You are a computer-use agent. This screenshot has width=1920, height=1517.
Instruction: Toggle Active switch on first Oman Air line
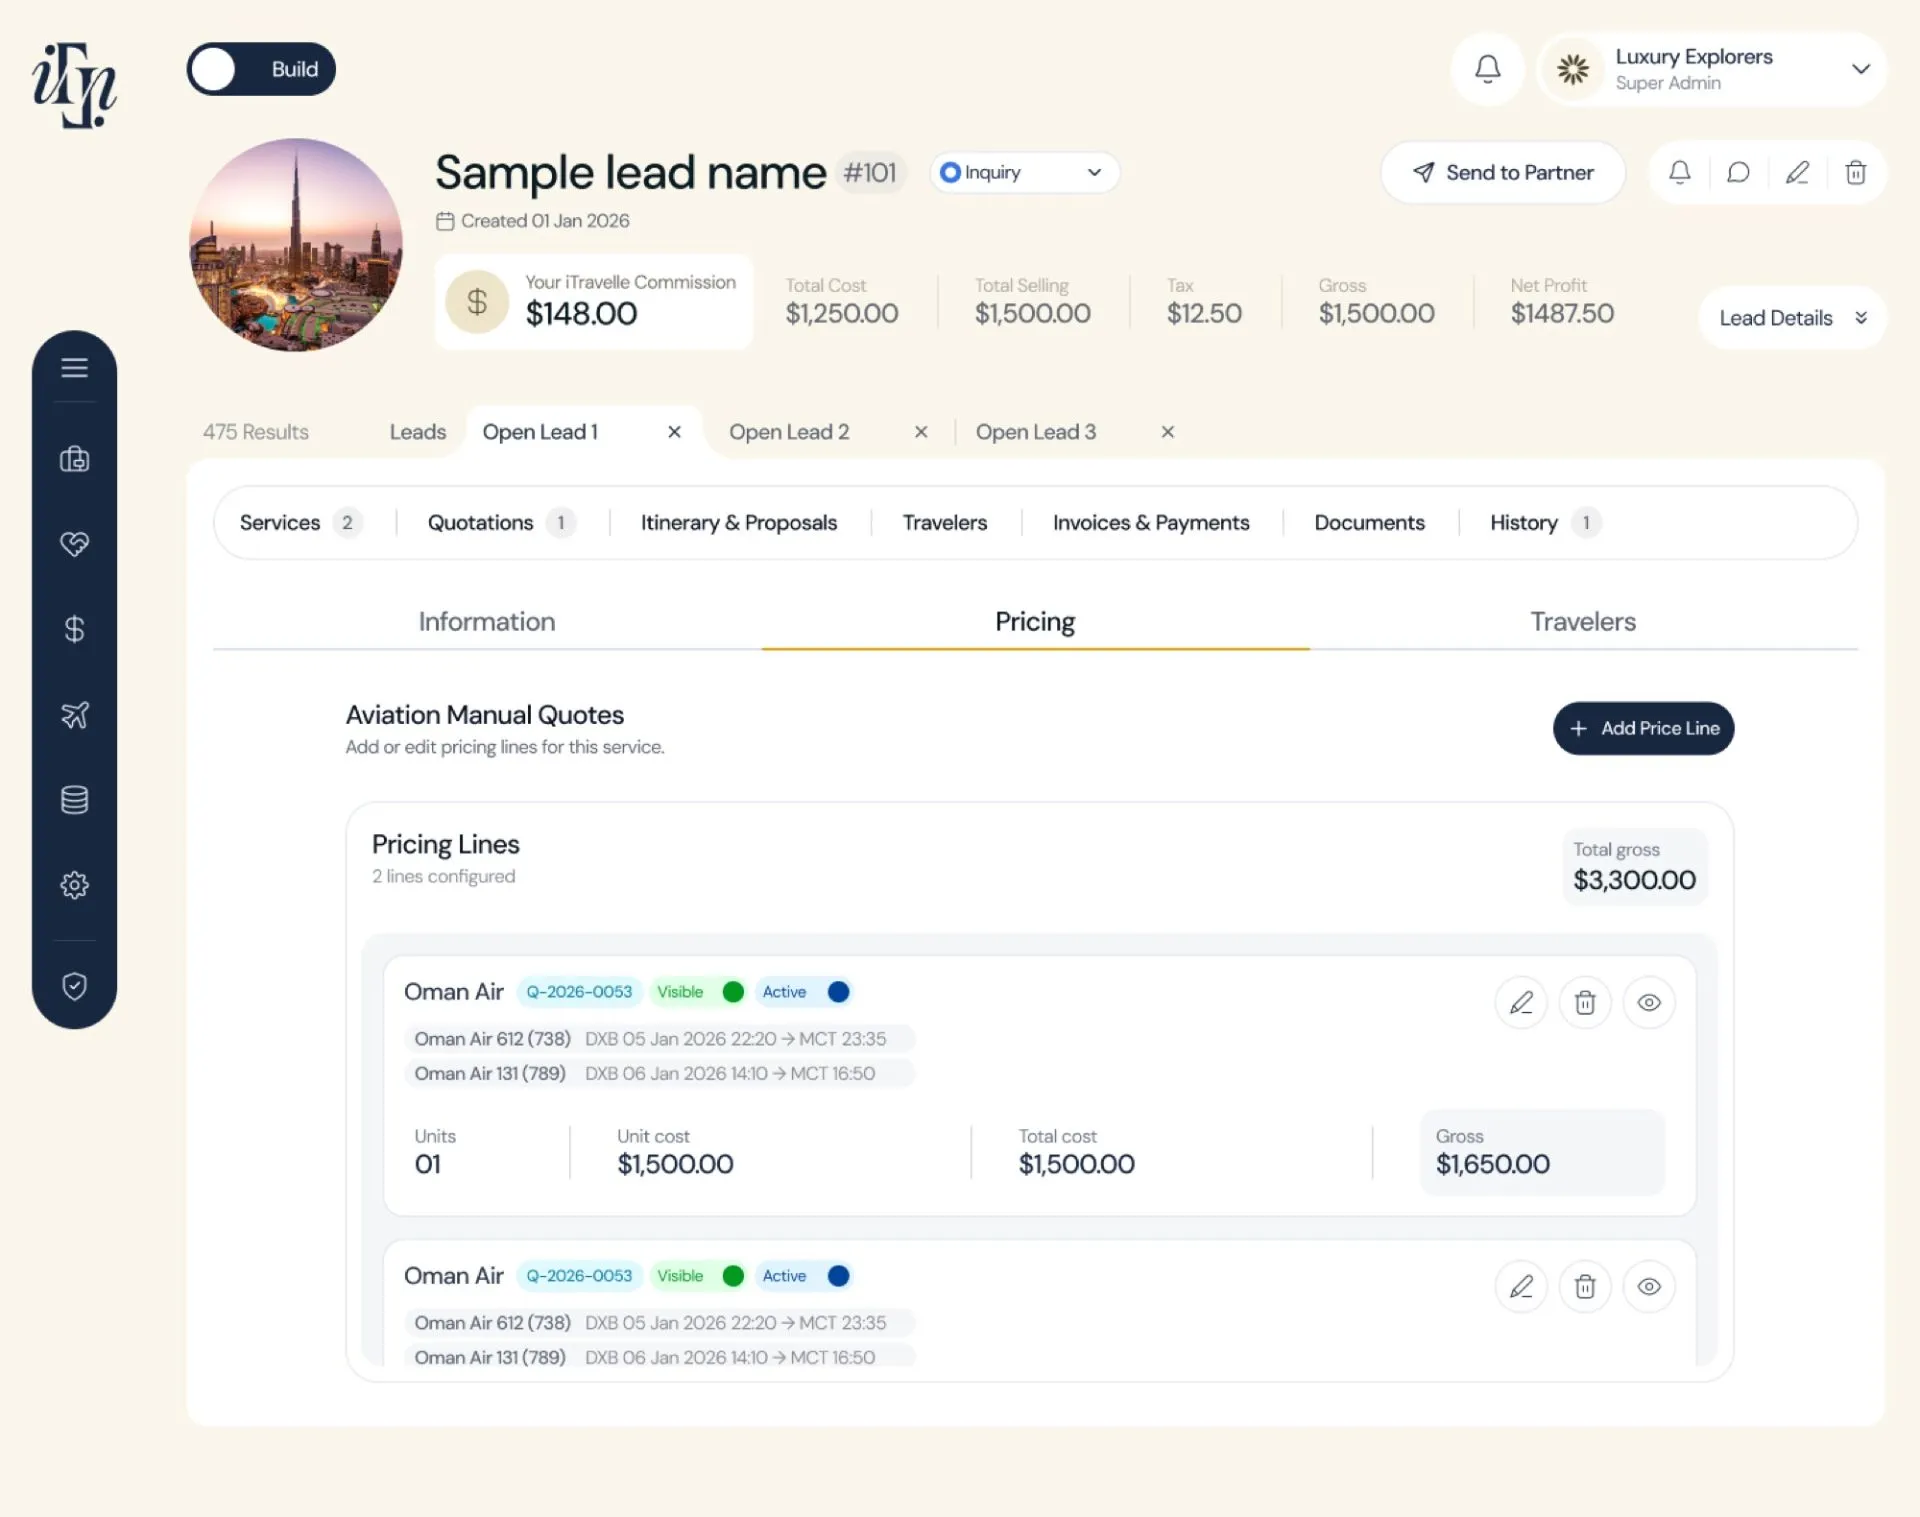tap(839, 991)
